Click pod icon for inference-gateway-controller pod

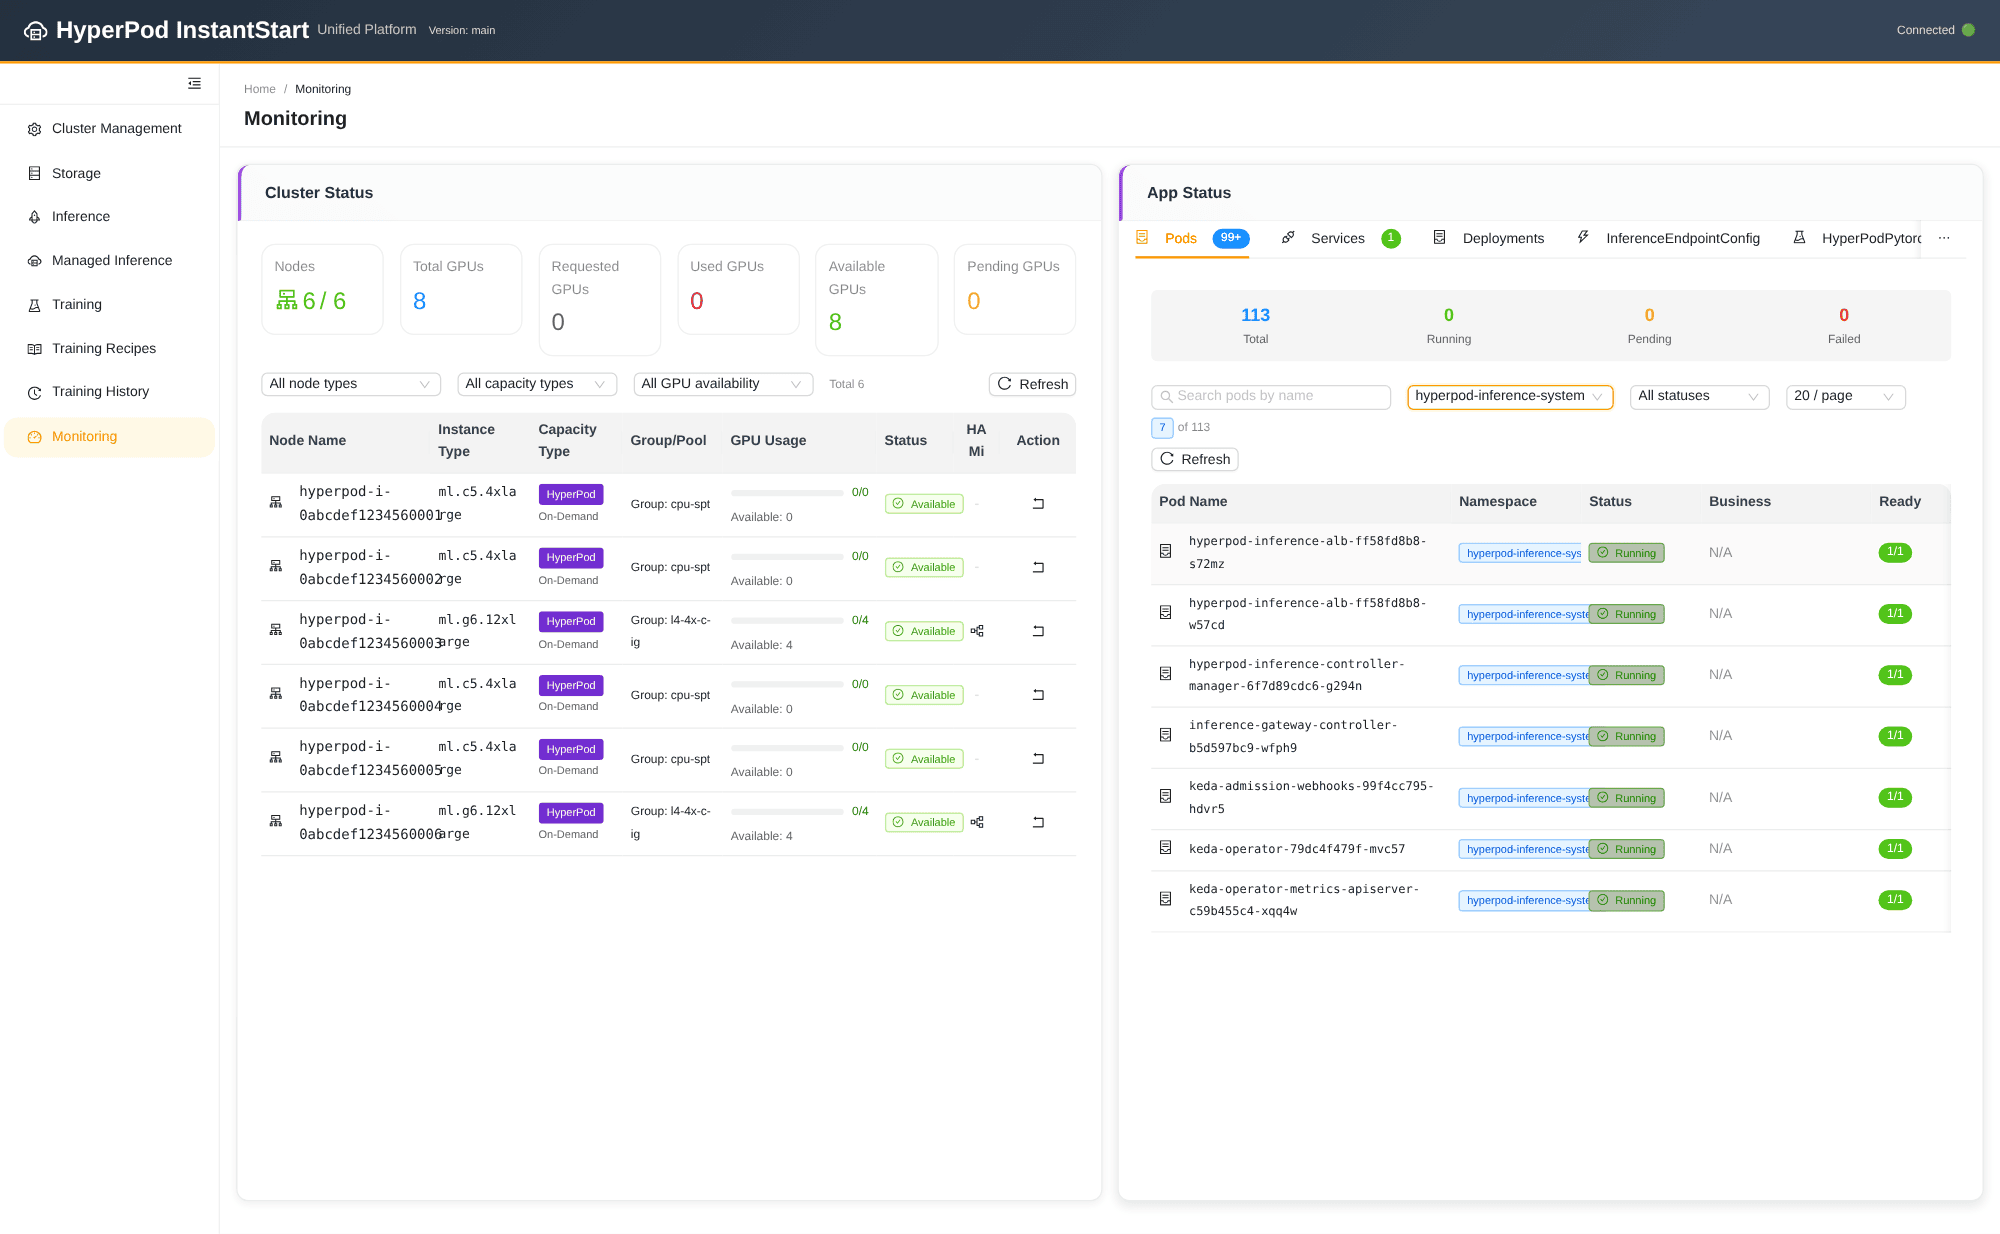pos(1165,735)
